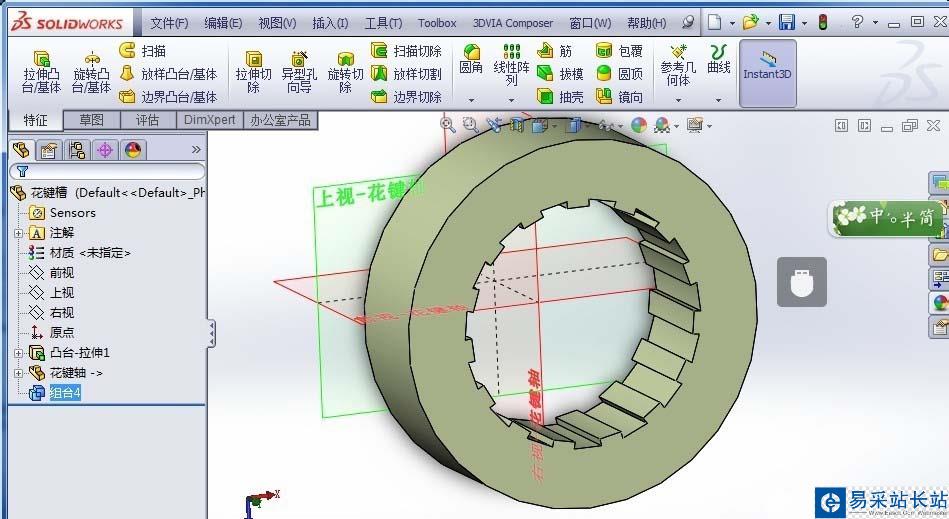Choose Boundary Boss/Base (边界凸台/基体)

tap(168, 97)
